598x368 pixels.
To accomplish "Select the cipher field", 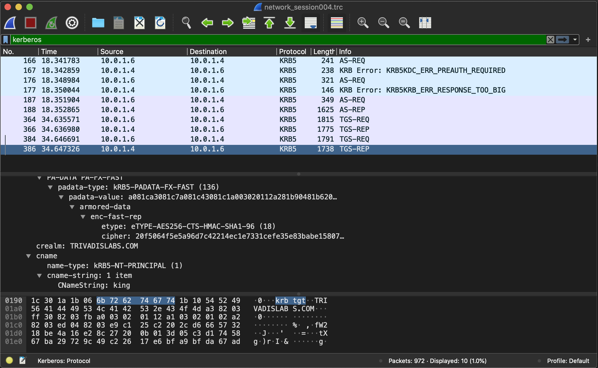I will (223, 236).
